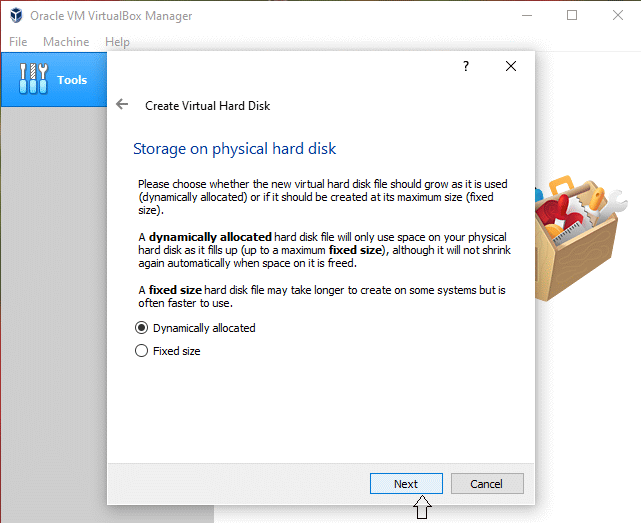Click the Tools label in the sidebar
Viewport: 641px width, 523px height.
point(72,80)
